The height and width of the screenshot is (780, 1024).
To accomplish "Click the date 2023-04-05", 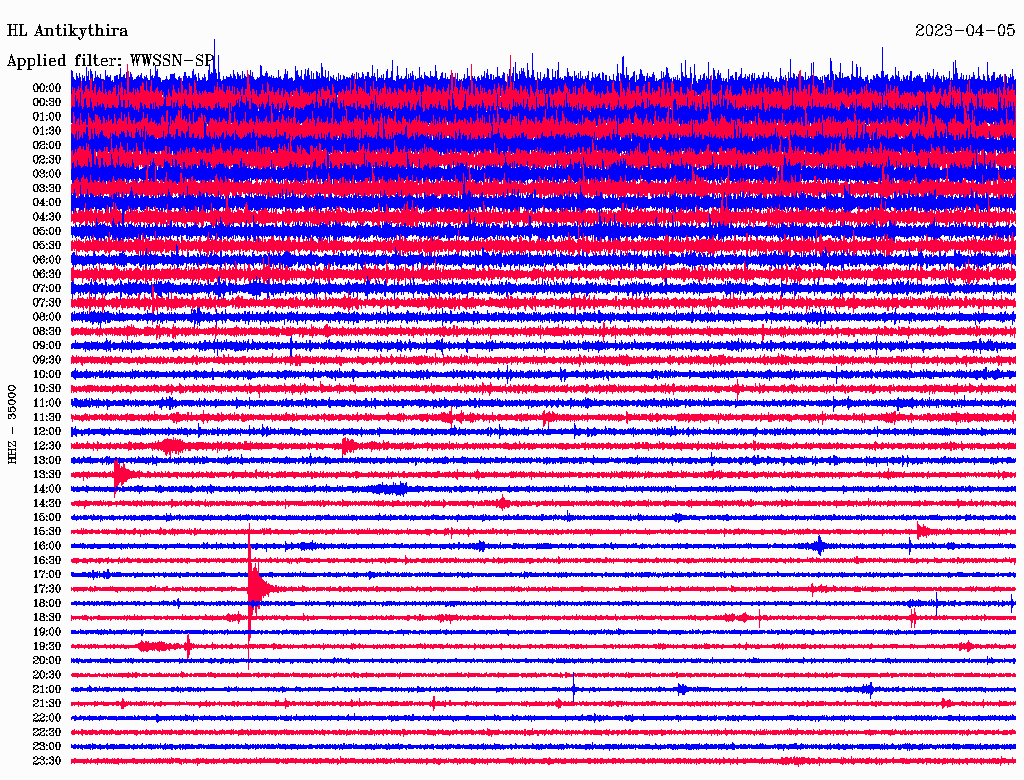I will point(965,31).
